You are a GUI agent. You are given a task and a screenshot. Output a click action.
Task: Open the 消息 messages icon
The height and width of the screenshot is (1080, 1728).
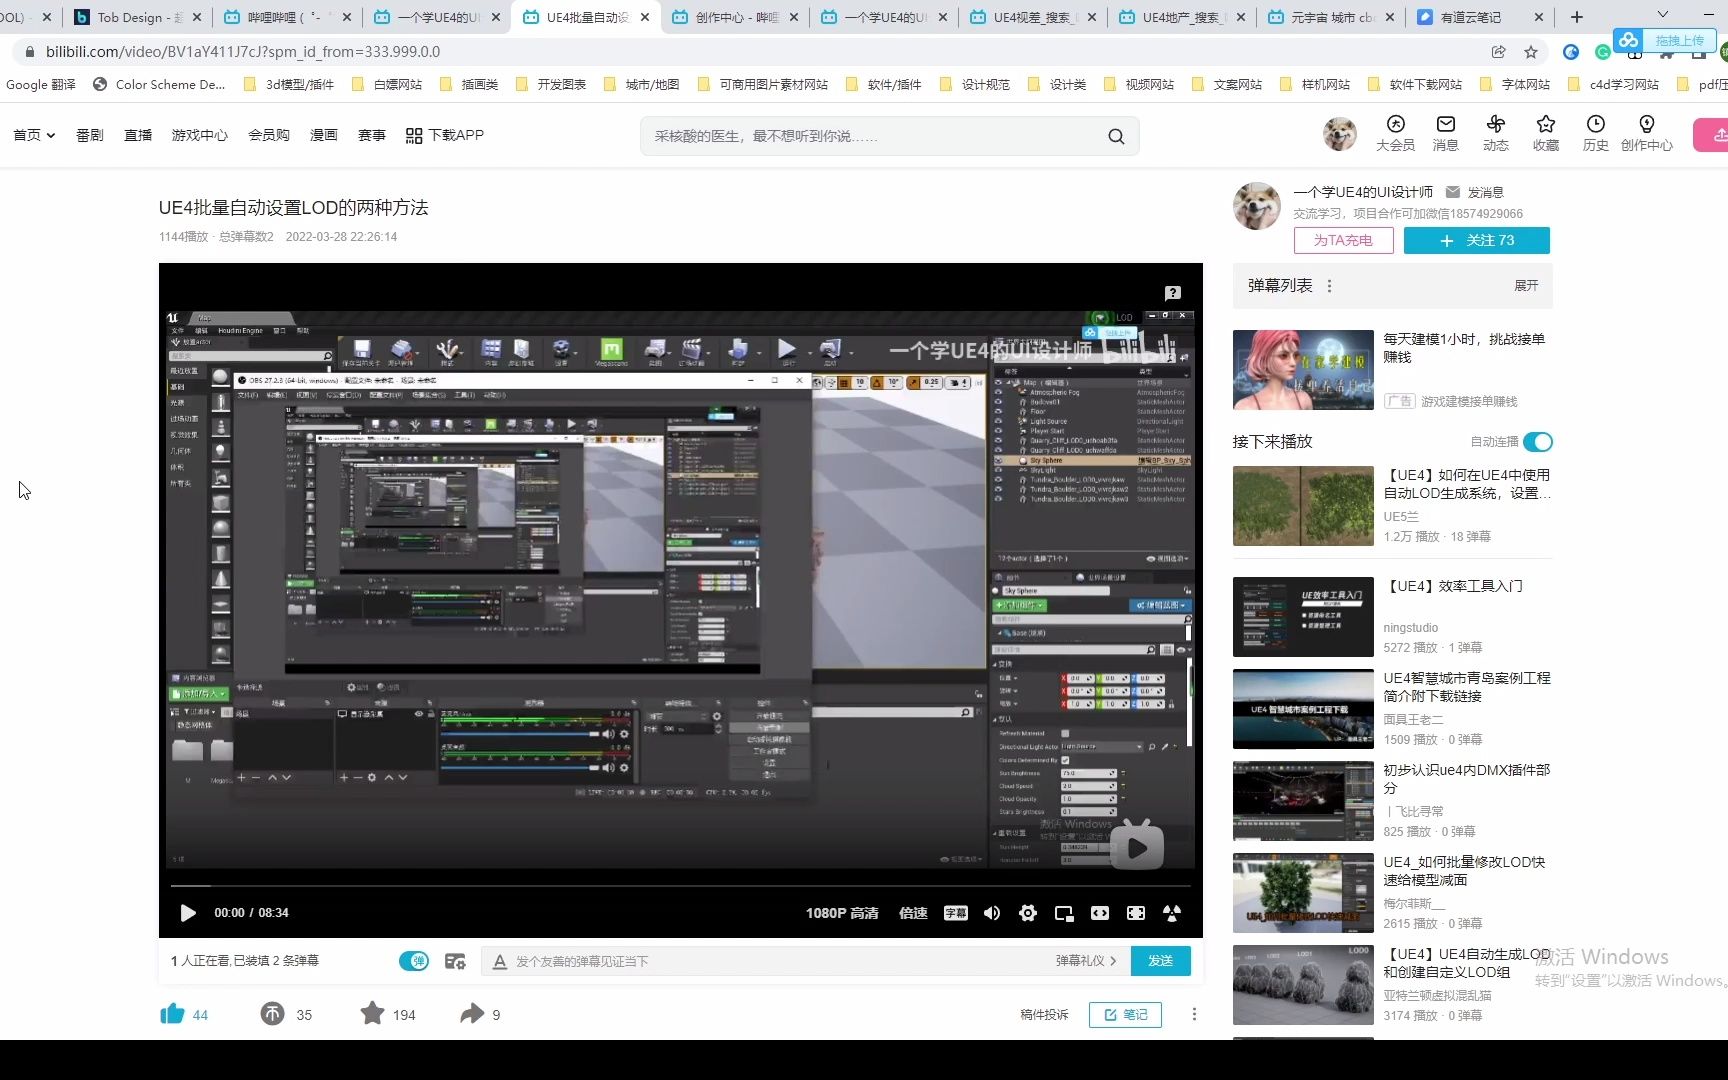pos(1446,133)
